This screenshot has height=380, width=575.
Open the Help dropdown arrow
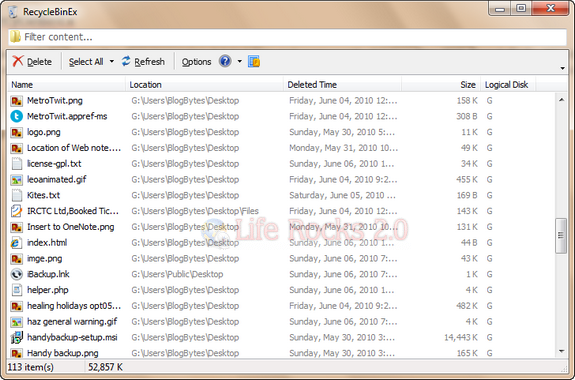click(239, 62)
